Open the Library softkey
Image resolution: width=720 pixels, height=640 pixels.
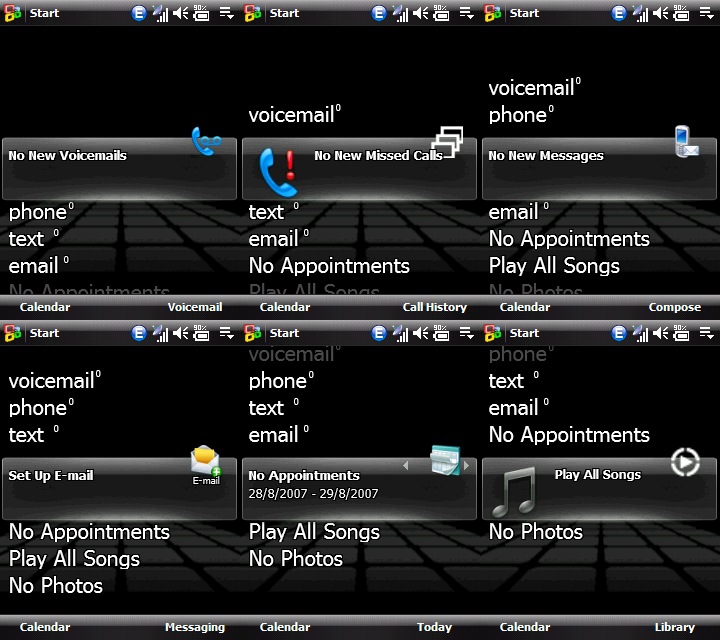[674, 627]
